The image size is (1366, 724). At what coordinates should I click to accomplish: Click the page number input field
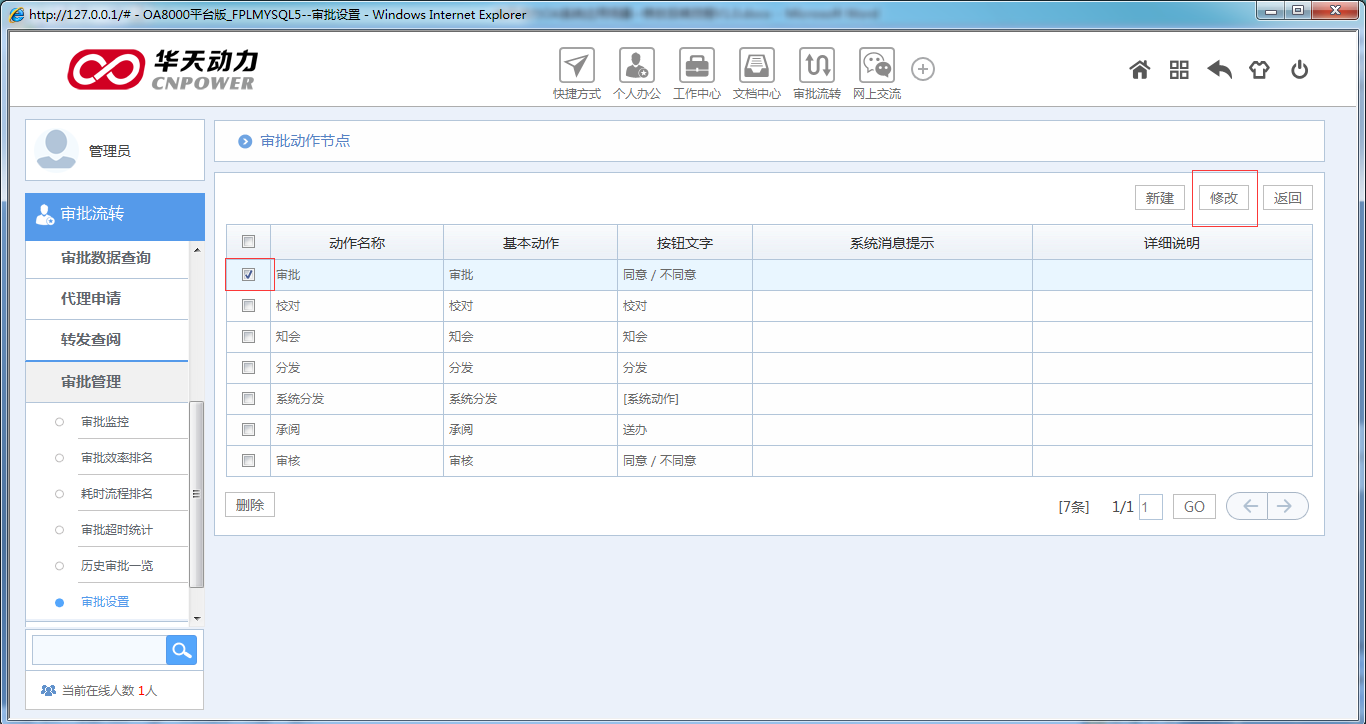[x=1150, y=507]
